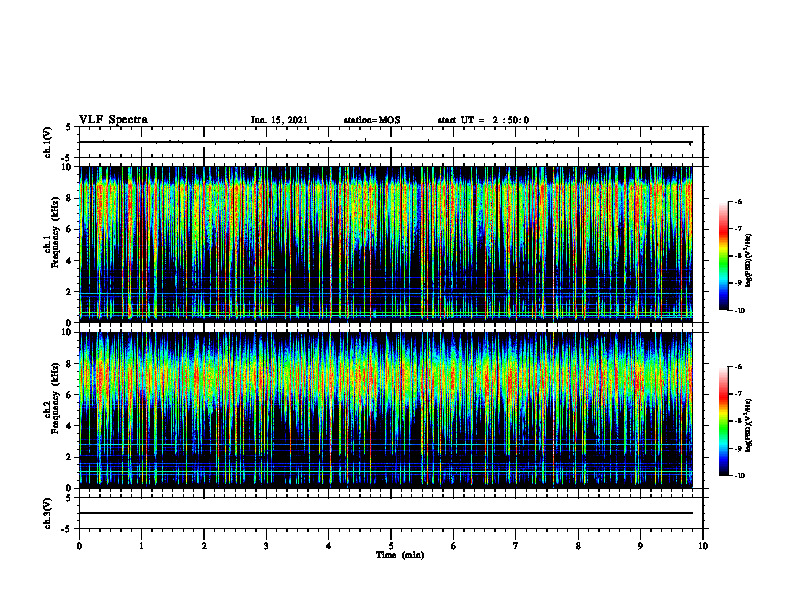This screenshot has width=792, height=612.
Task: Click the ch.1 spectrogram color bar
Action: [x=723, y=256]
